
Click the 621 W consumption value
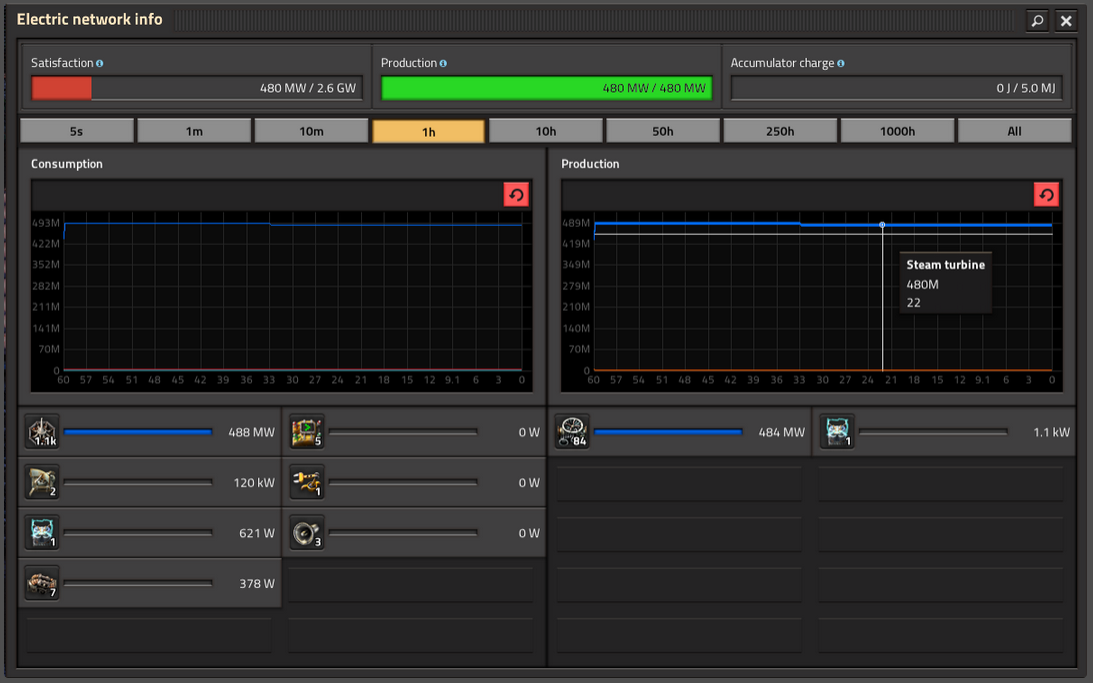[257, 533]
